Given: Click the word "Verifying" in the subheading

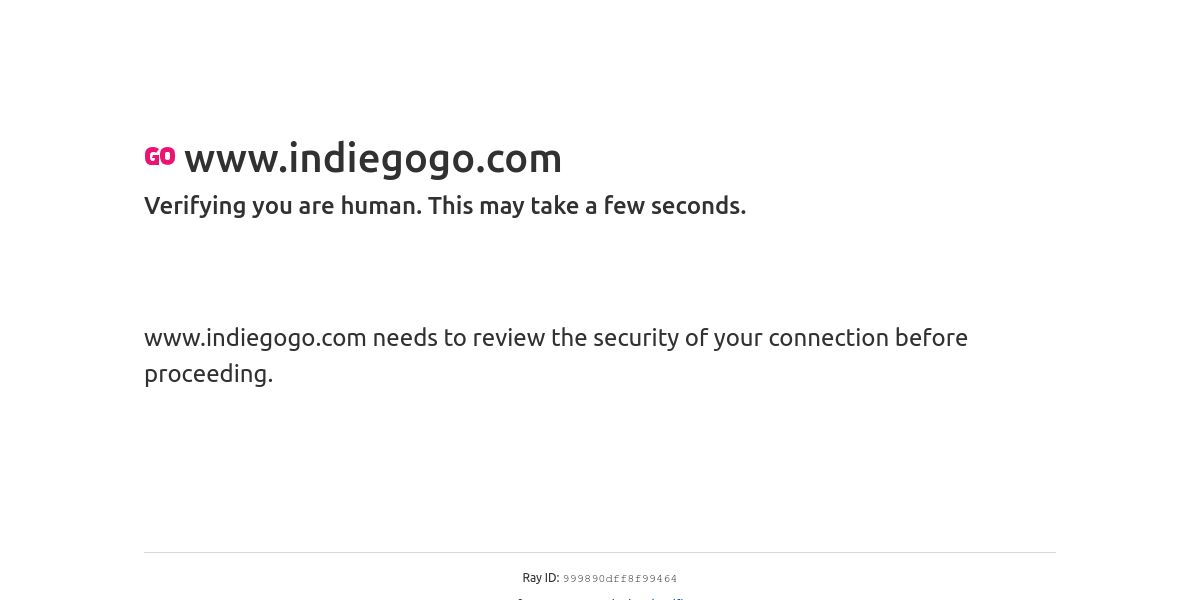Looking at the screenshot, I should pos(195,206).
